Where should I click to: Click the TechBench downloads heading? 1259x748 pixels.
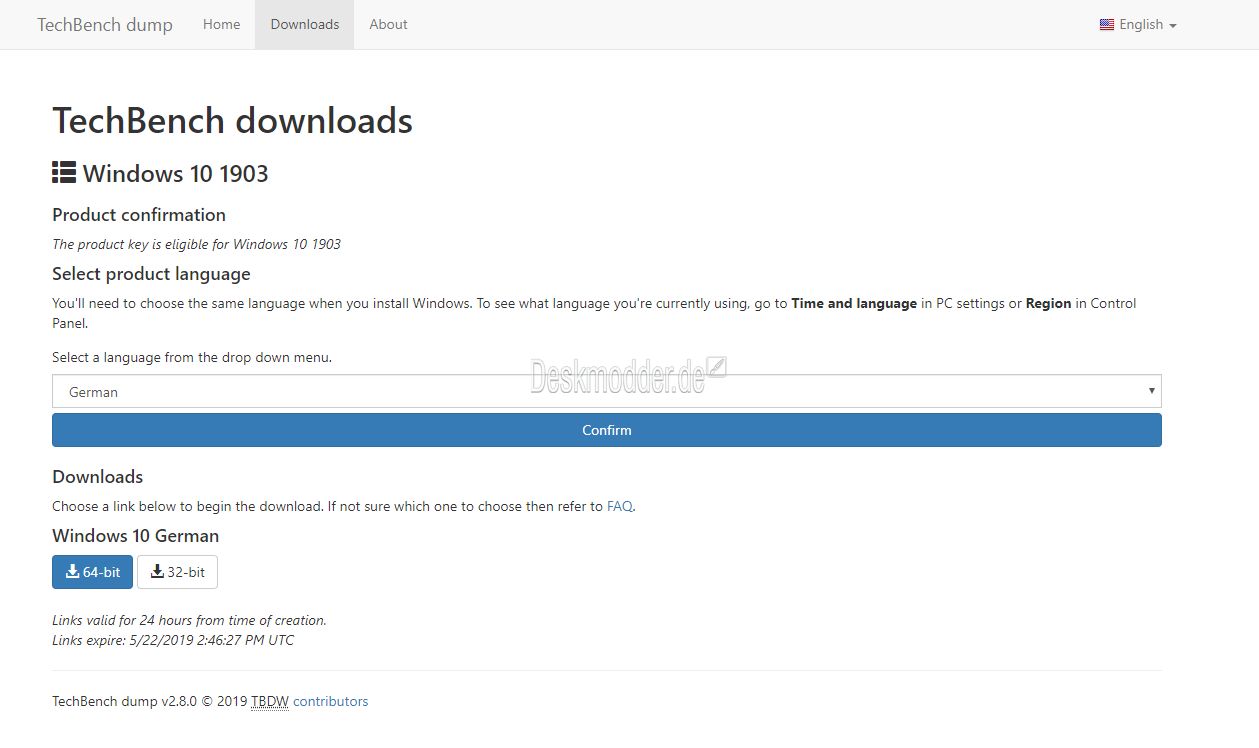tap(232, 121)
